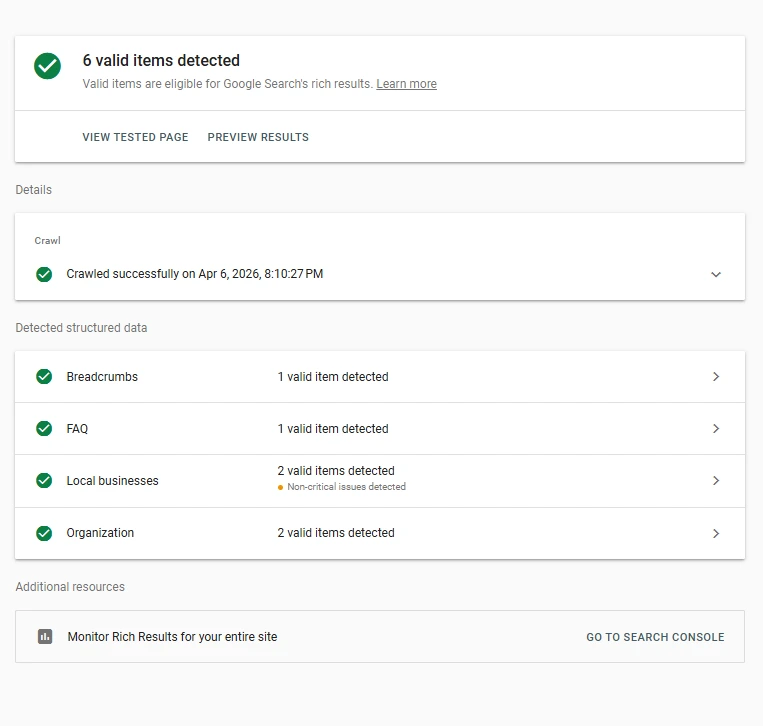Select the Breadcrumbs label
763x726 pixels.
[102, 377]
